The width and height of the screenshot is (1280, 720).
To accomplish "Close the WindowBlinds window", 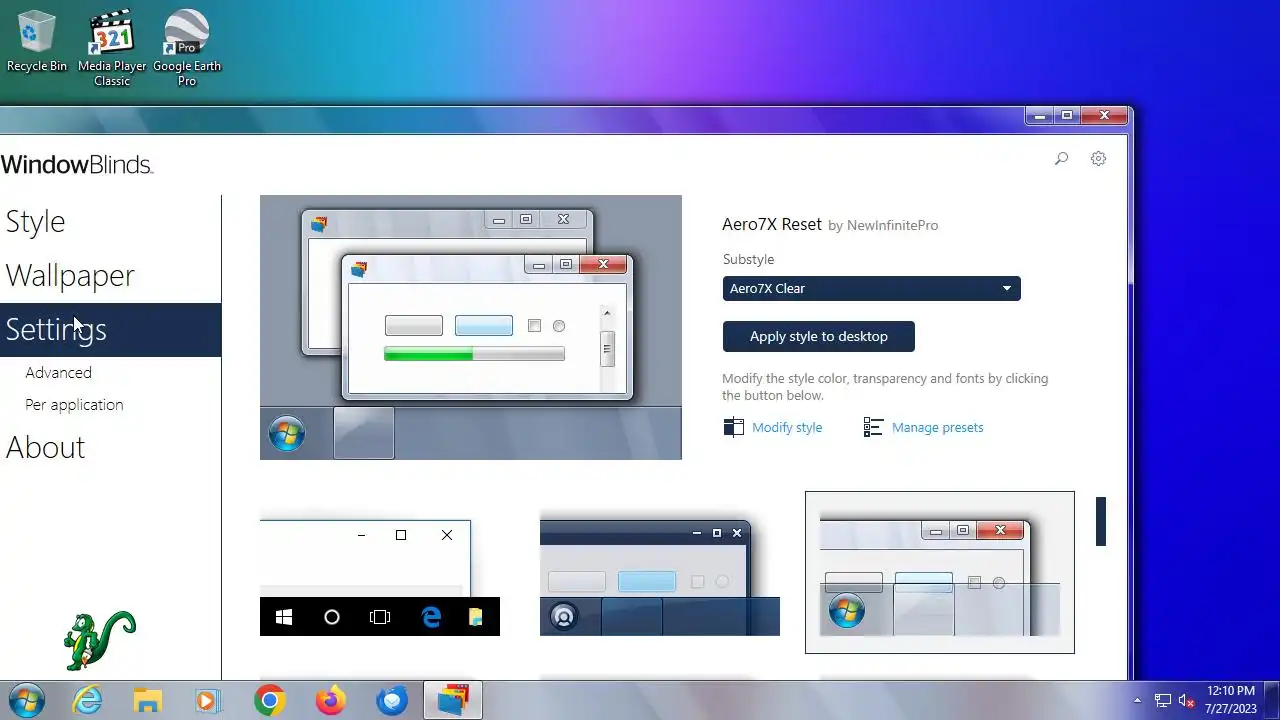I will (x=1104, y=116).
